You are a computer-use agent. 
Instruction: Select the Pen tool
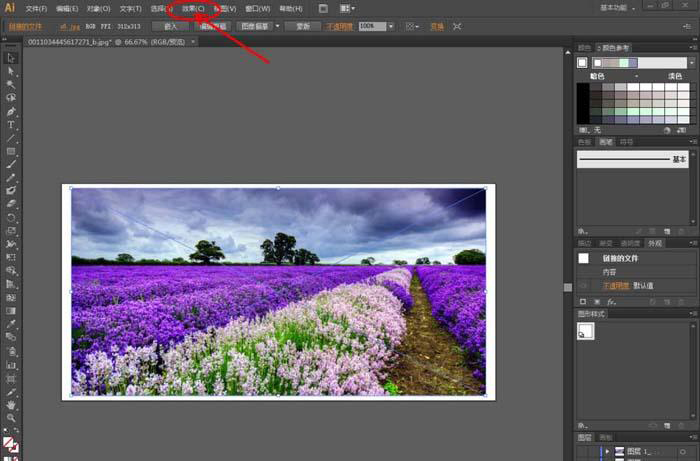point(11,112)
